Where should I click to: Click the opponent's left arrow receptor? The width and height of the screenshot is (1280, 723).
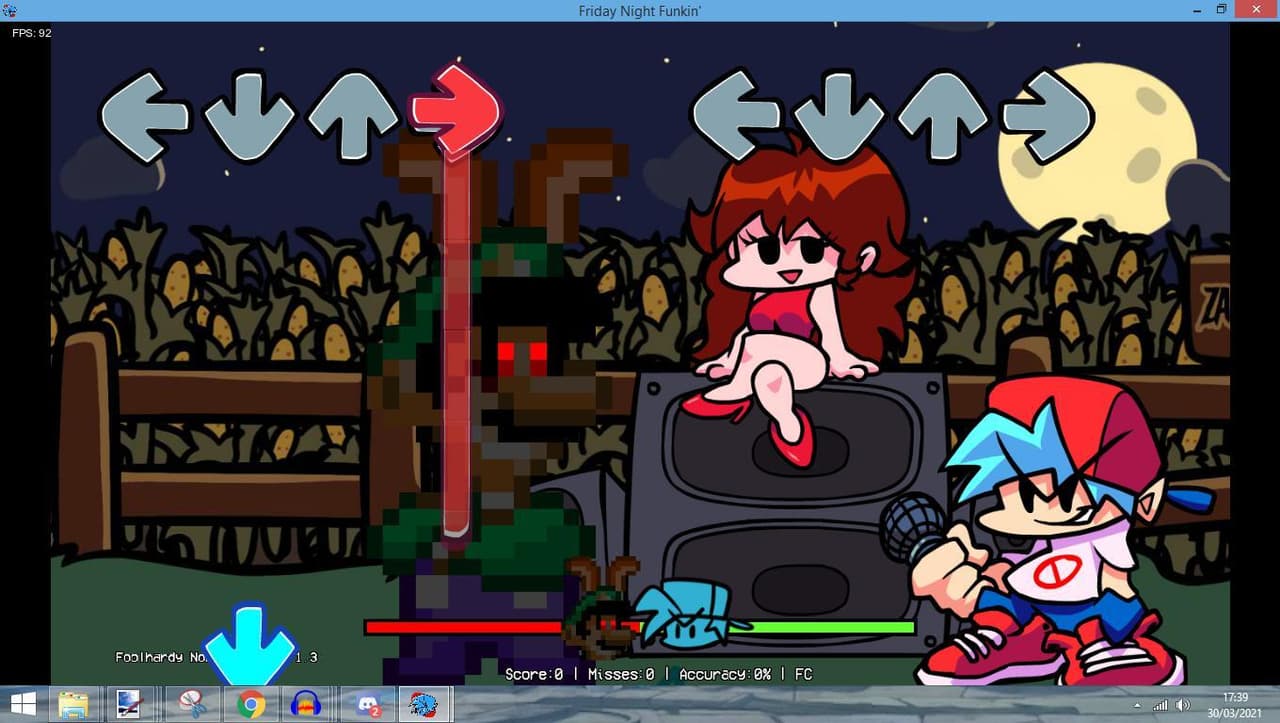tap(145, 116)
